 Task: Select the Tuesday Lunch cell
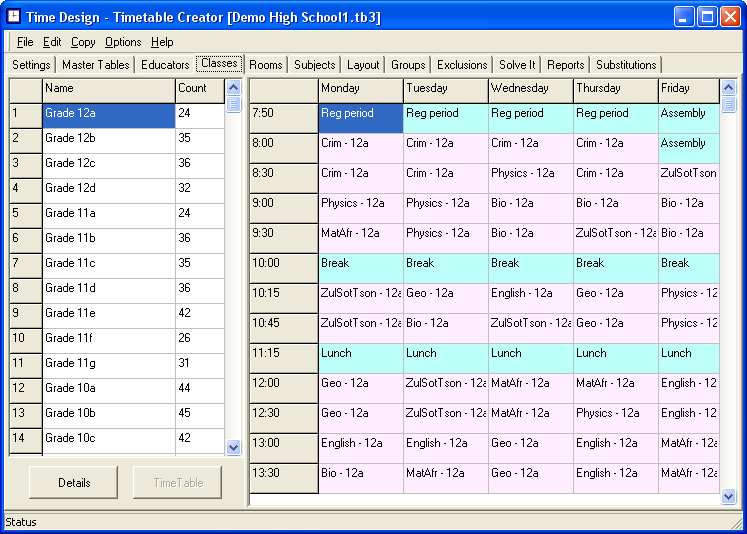tap(445, 354)
